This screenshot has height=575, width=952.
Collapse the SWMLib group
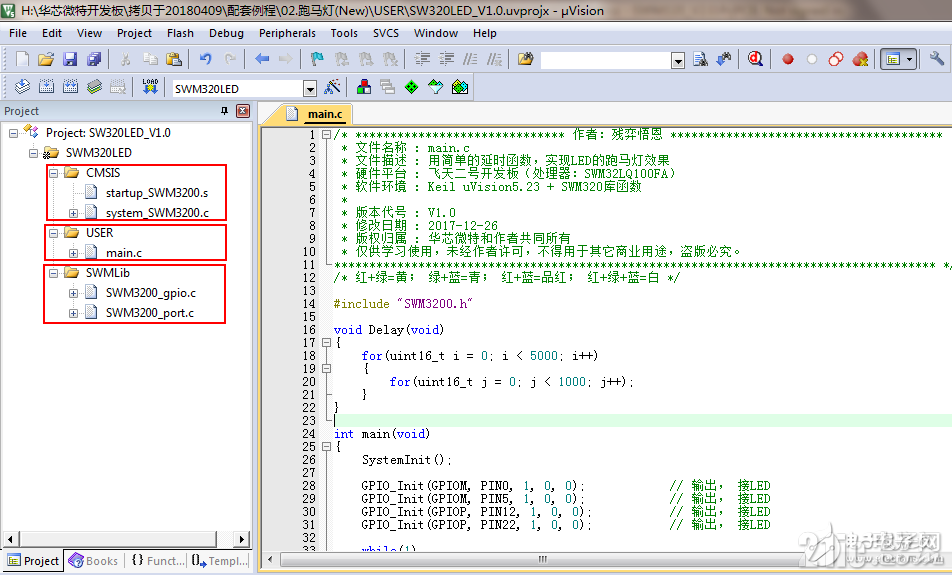coord(53,273)
